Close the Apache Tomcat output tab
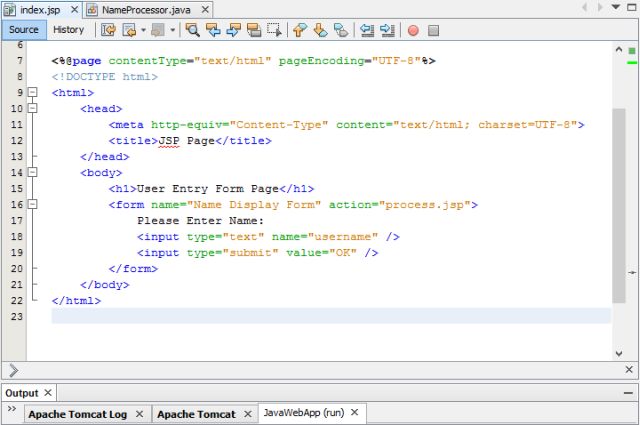Screen dimensions: 640x425 [x=246, y=414]
